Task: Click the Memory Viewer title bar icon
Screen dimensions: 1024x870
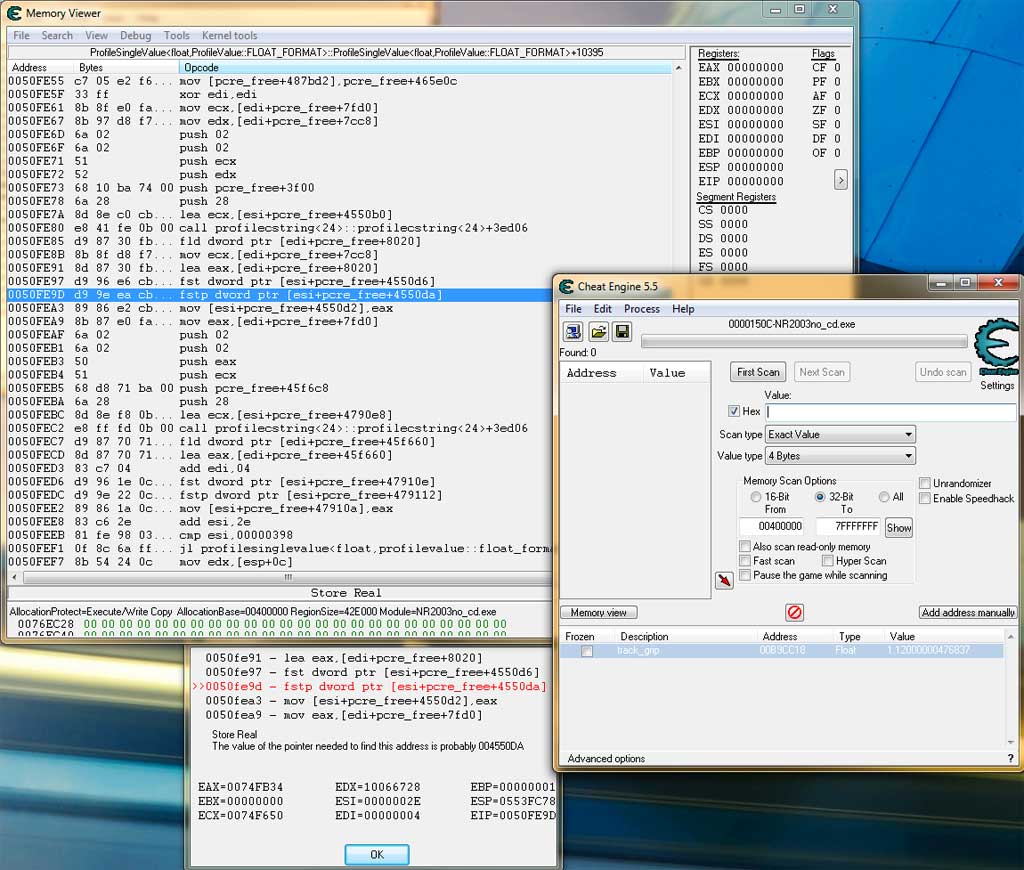Action: [14, 13]
